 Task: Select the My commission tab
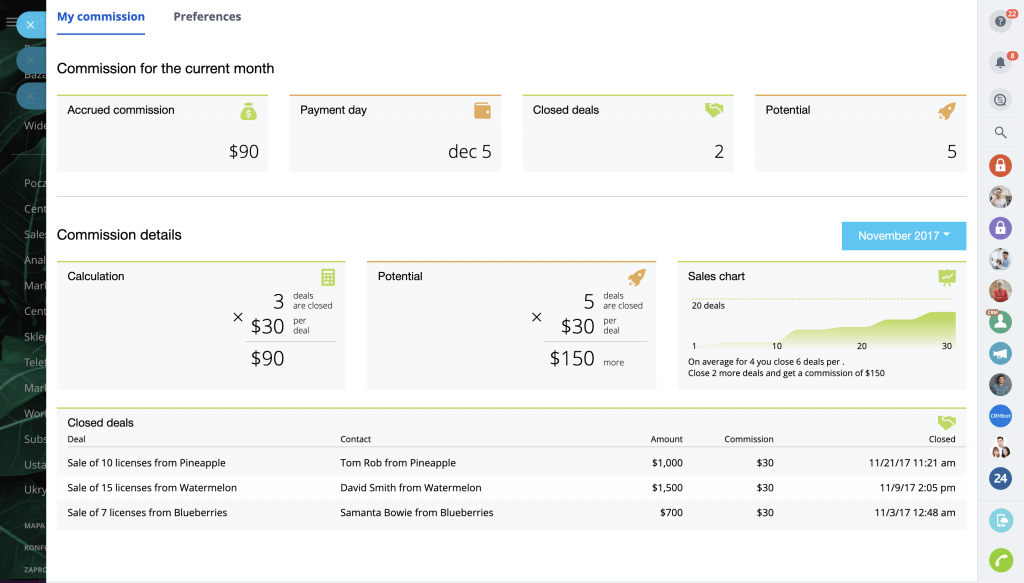[100, 17]
